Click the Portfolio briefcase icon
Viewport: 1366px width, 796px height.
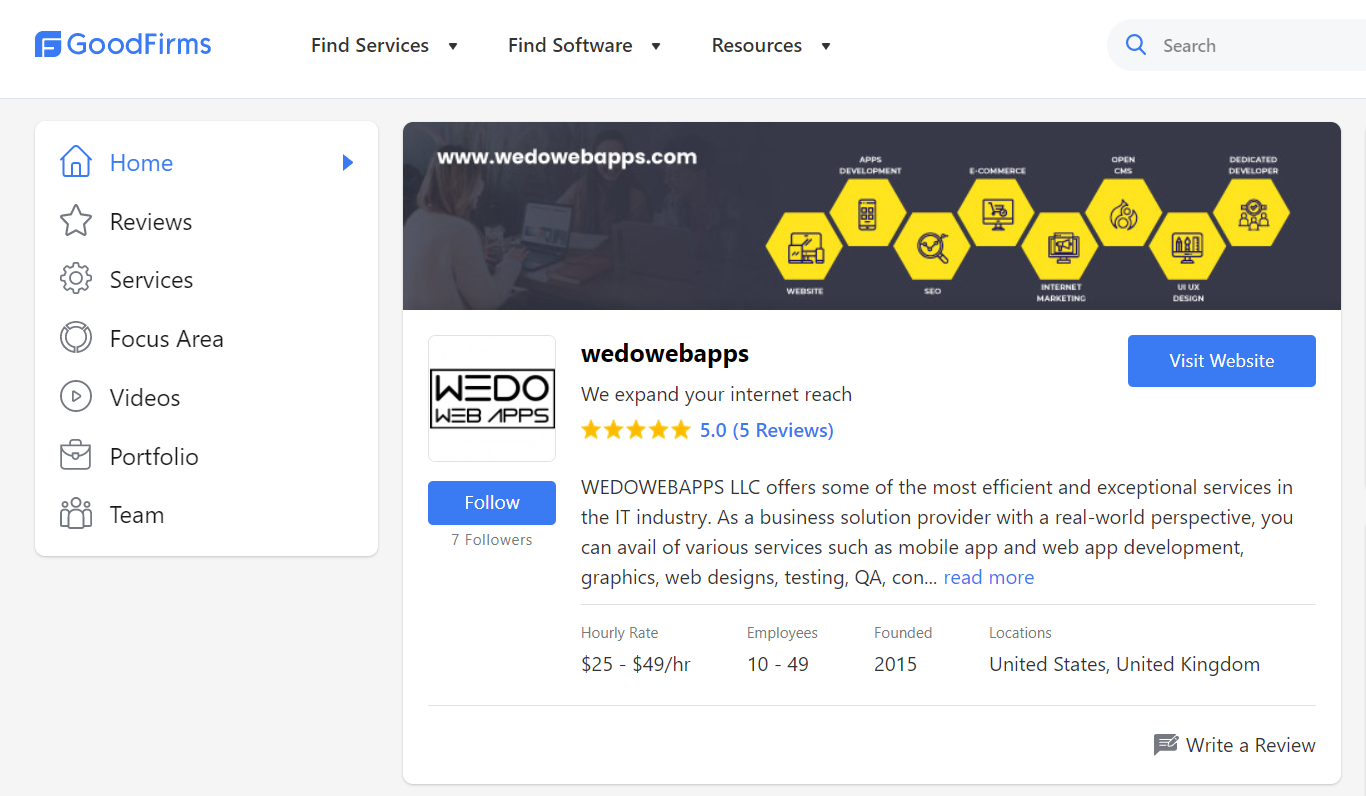[76, 456]
